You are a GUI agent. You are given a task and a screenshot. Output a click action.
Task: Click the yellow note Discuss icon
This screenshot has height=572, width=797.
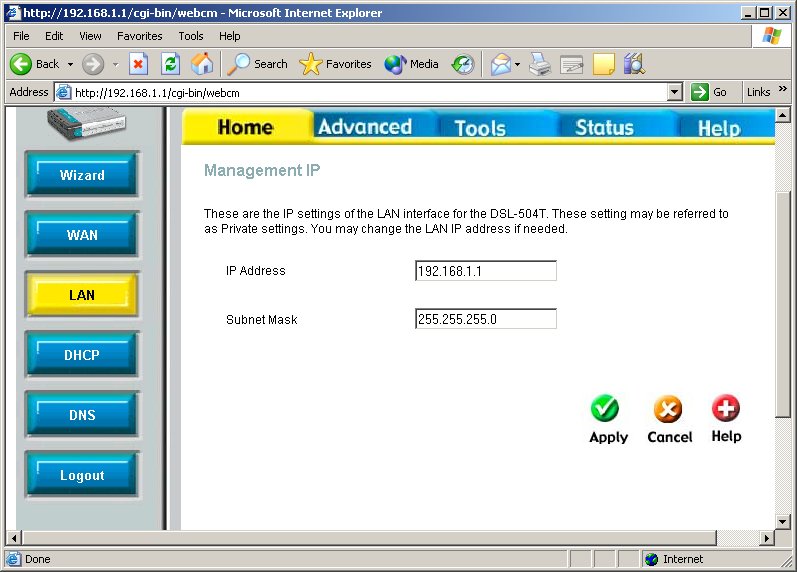(603, 65)
